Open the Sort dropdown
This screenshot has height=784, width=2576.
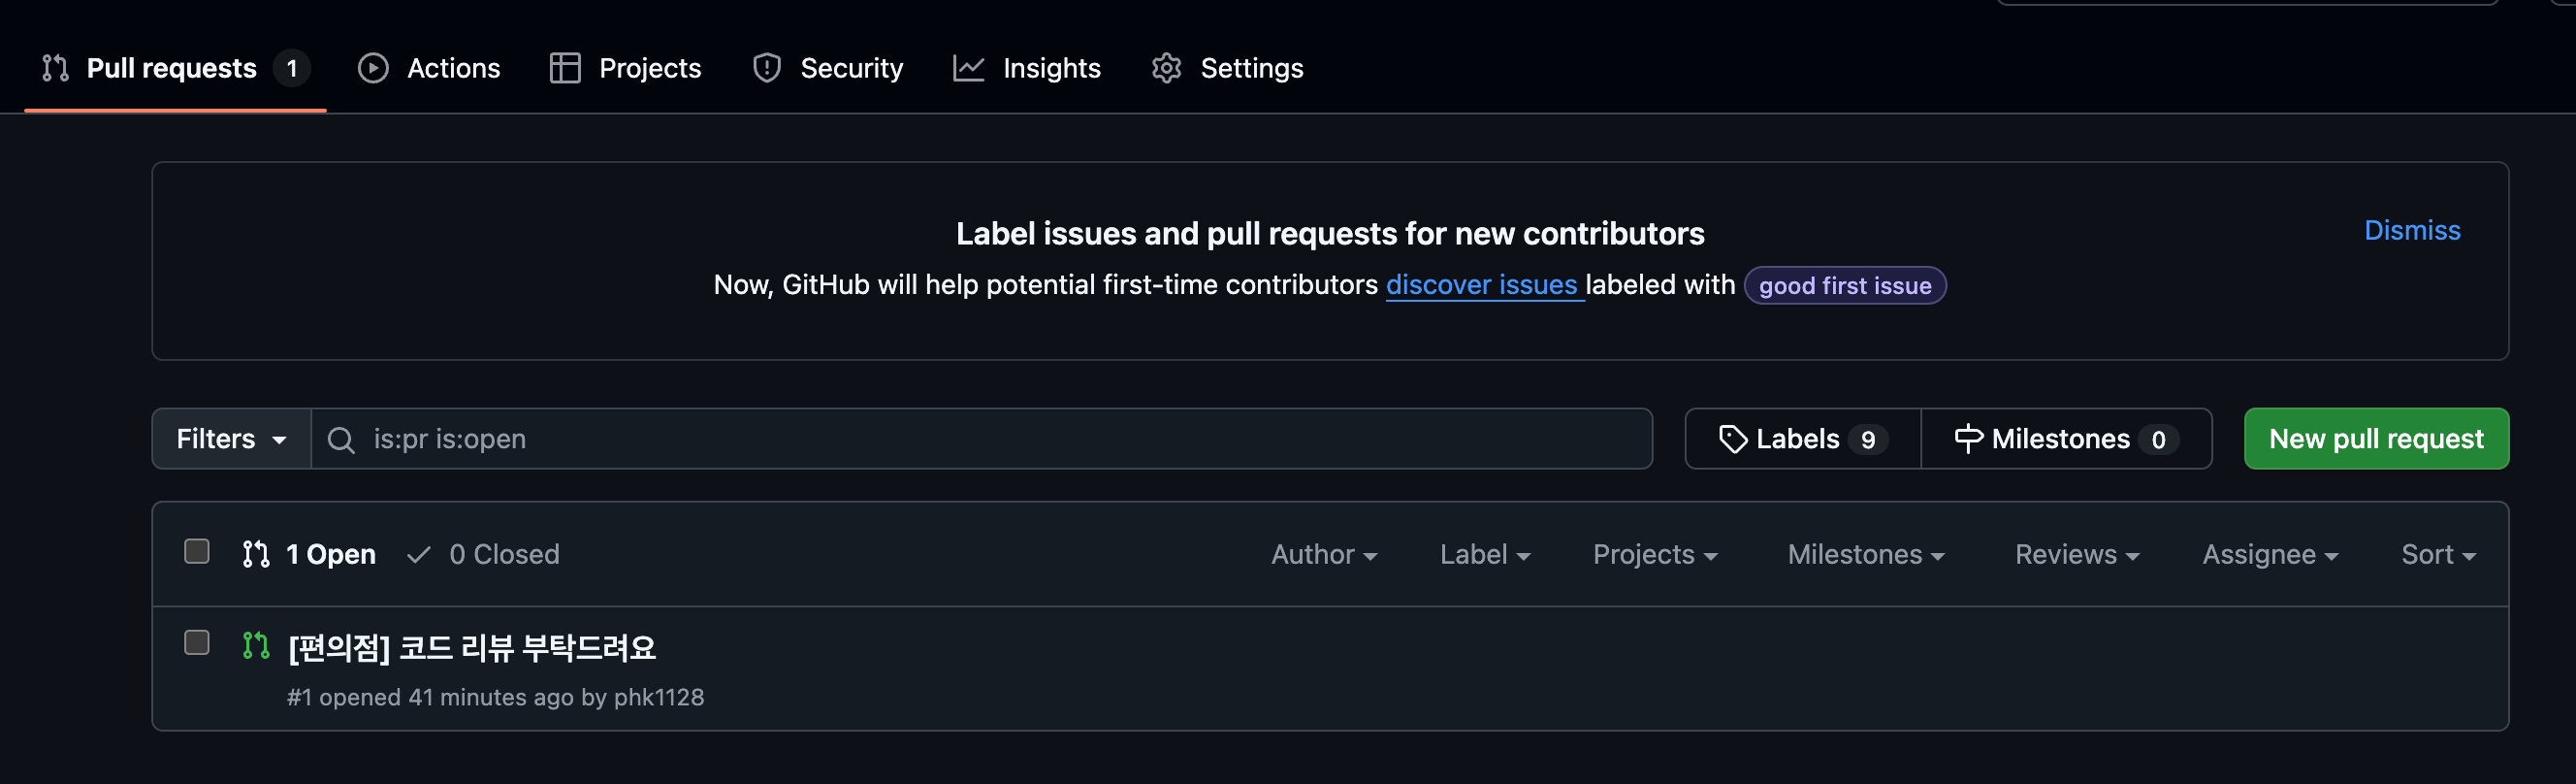[2438, 555]
